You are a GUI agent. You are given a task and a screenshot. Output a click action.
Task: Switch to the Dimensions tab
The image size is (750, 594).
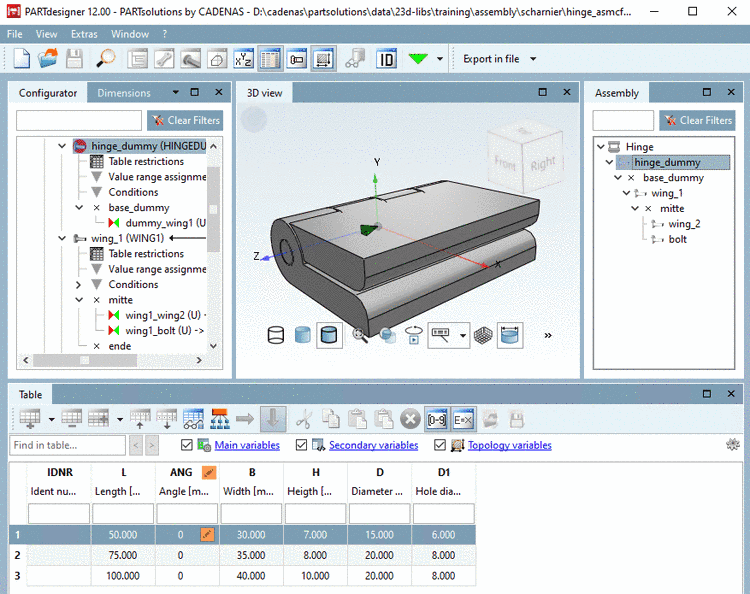[124, 93]
